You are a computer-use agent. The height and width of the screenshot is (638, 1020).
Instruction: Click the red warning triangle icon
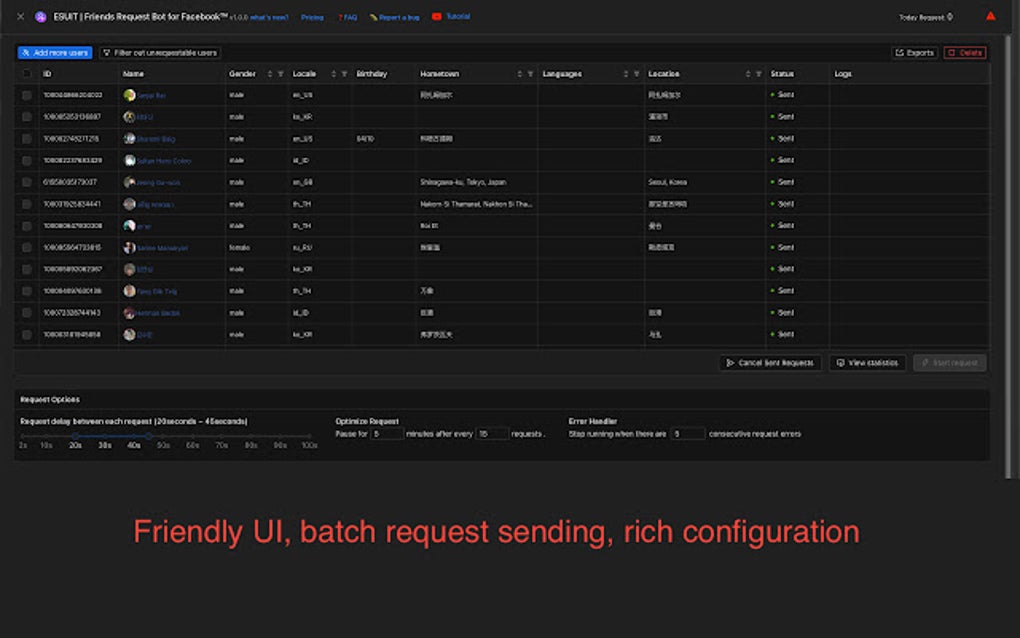[988, 16]
